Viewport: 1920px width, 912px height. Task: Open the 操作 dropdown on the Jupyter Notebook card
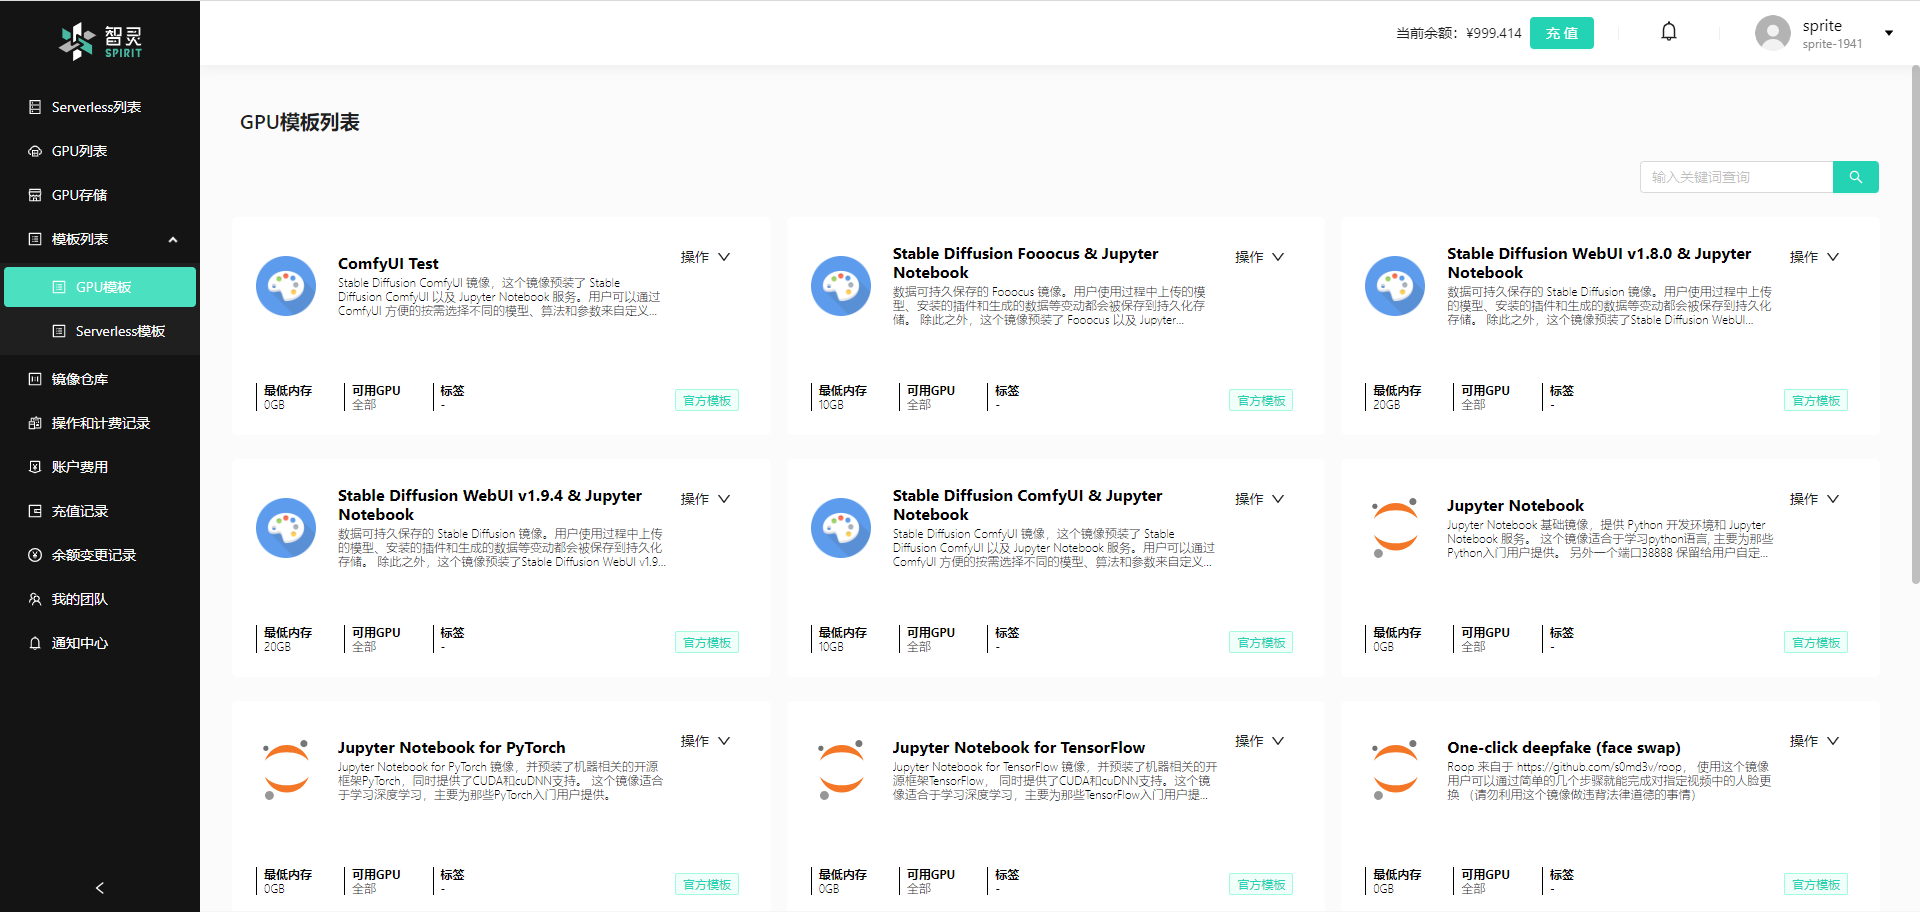click(x=1814, y=499)
